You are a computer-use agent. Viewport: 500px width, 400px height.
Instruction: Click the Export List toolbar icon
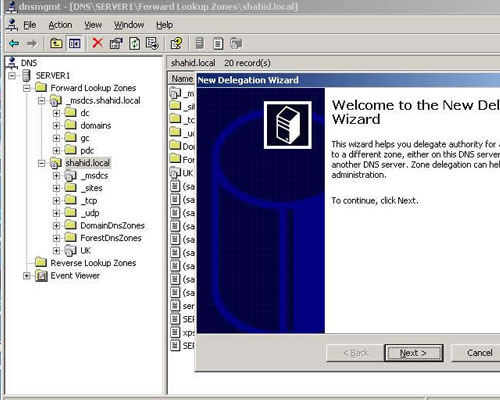152,43
